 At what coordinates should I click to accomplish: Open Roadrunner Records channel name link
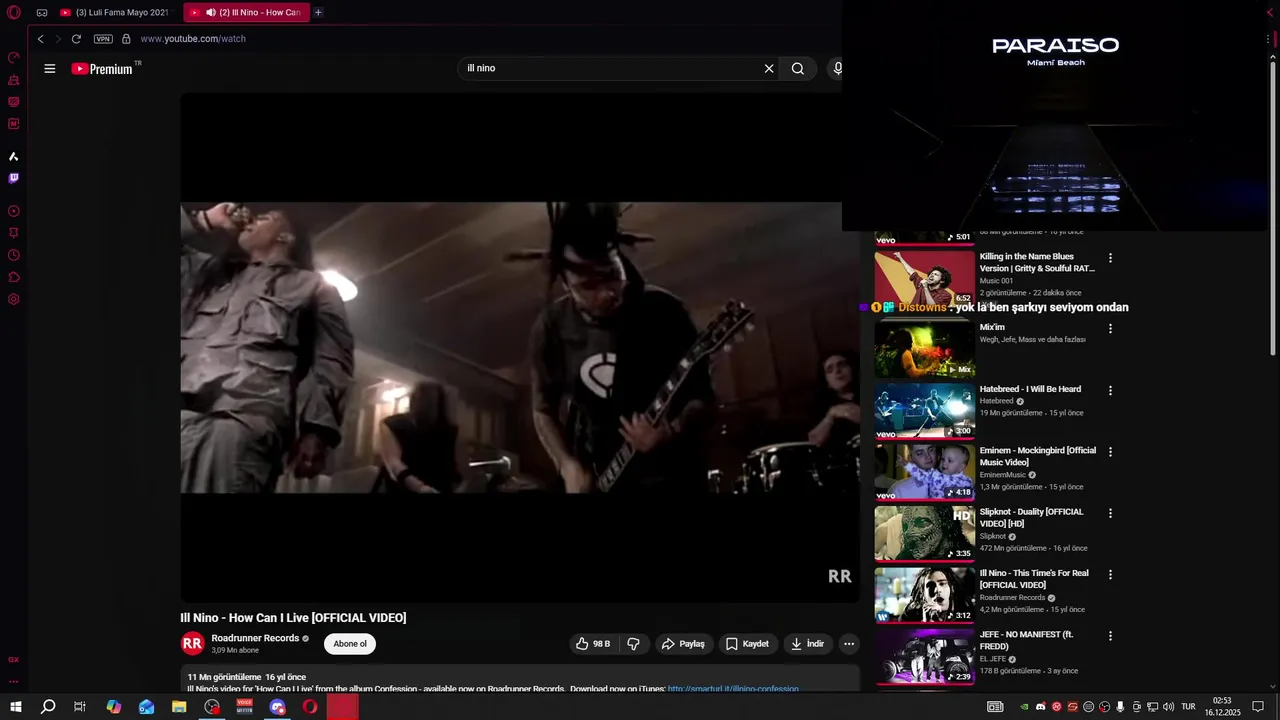(x=255, y=638)
